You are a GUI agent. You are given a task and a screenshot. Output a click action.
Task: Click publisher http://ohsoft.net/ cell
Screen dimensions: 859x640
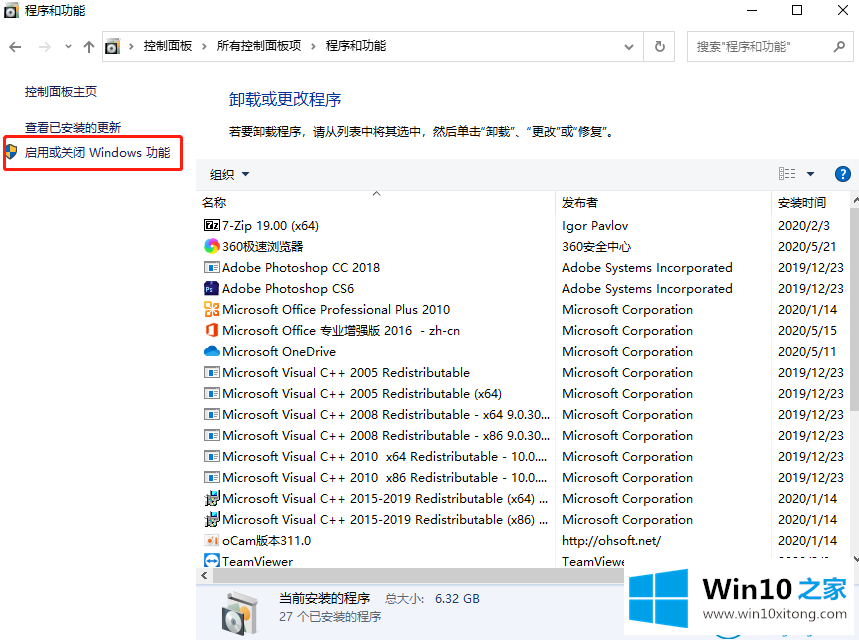coord(611,541)
